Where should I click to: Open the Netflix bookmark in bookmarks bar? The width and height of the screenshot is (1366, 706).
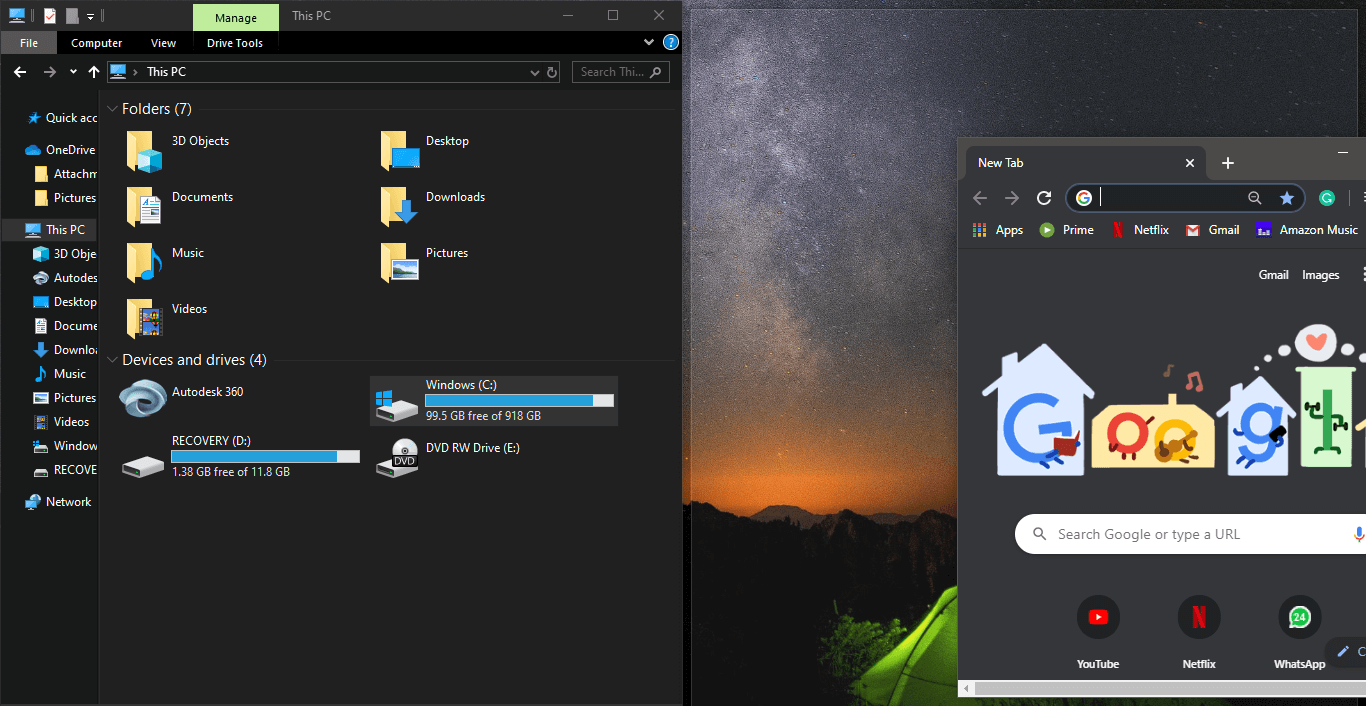1141,230
